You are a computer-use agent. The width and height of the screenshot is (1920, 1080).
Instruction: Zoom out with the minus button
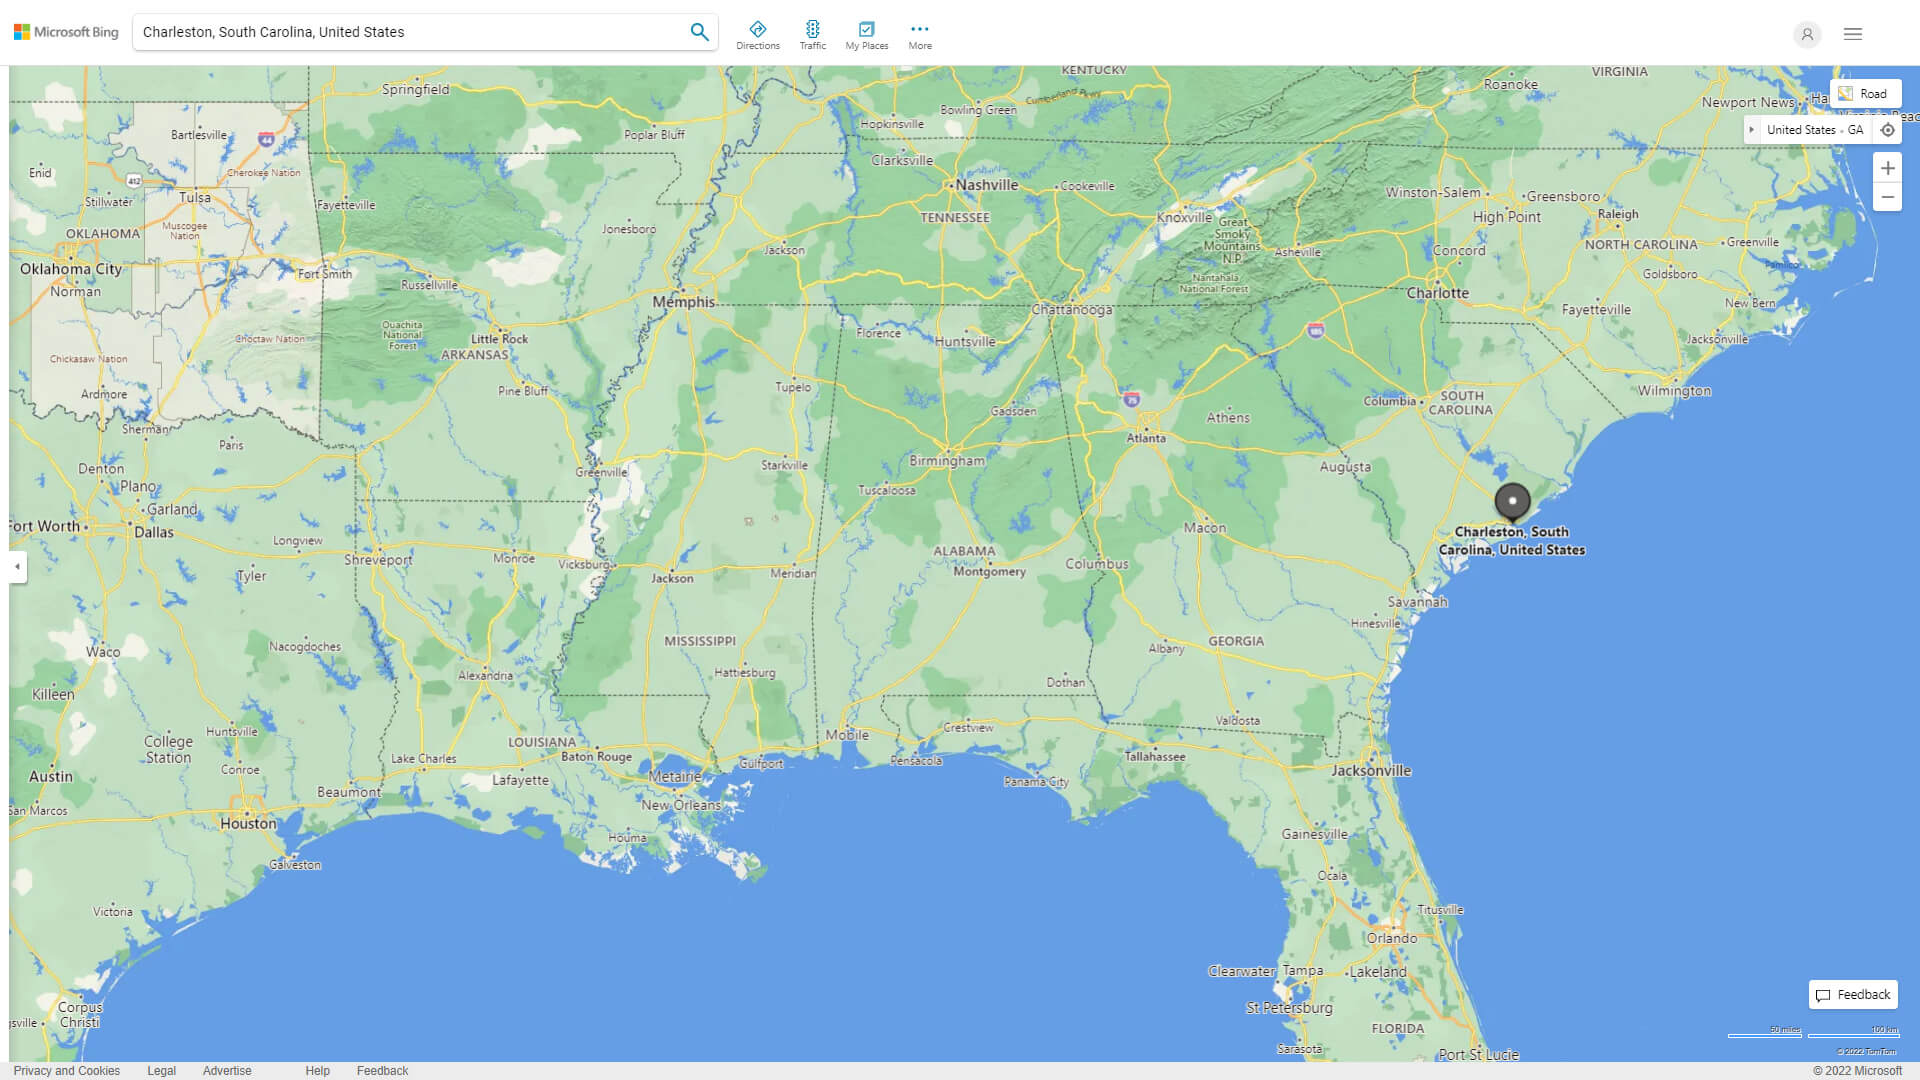(1888, 197)
